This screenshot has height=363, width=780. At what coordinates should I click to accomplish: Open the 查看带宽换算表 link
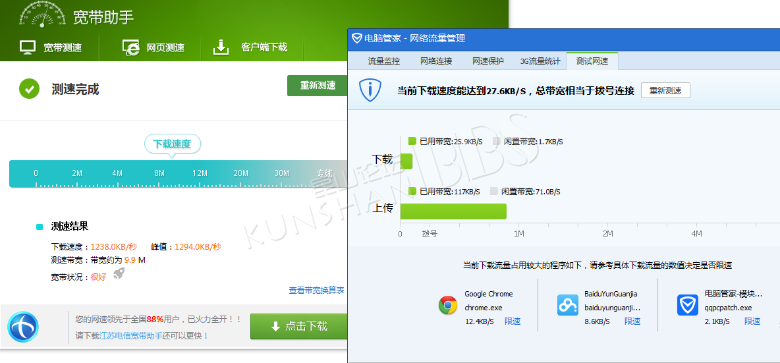[x=316, y=290]
